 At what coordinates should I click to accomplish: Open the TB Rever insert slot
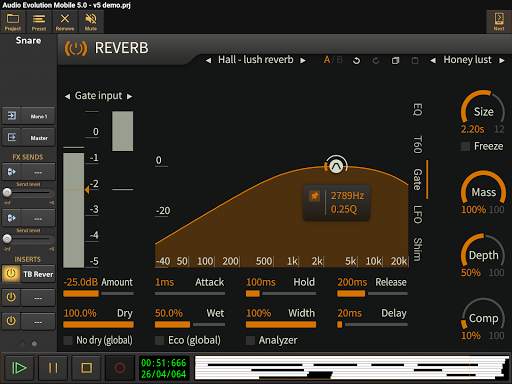pos(38,274)
